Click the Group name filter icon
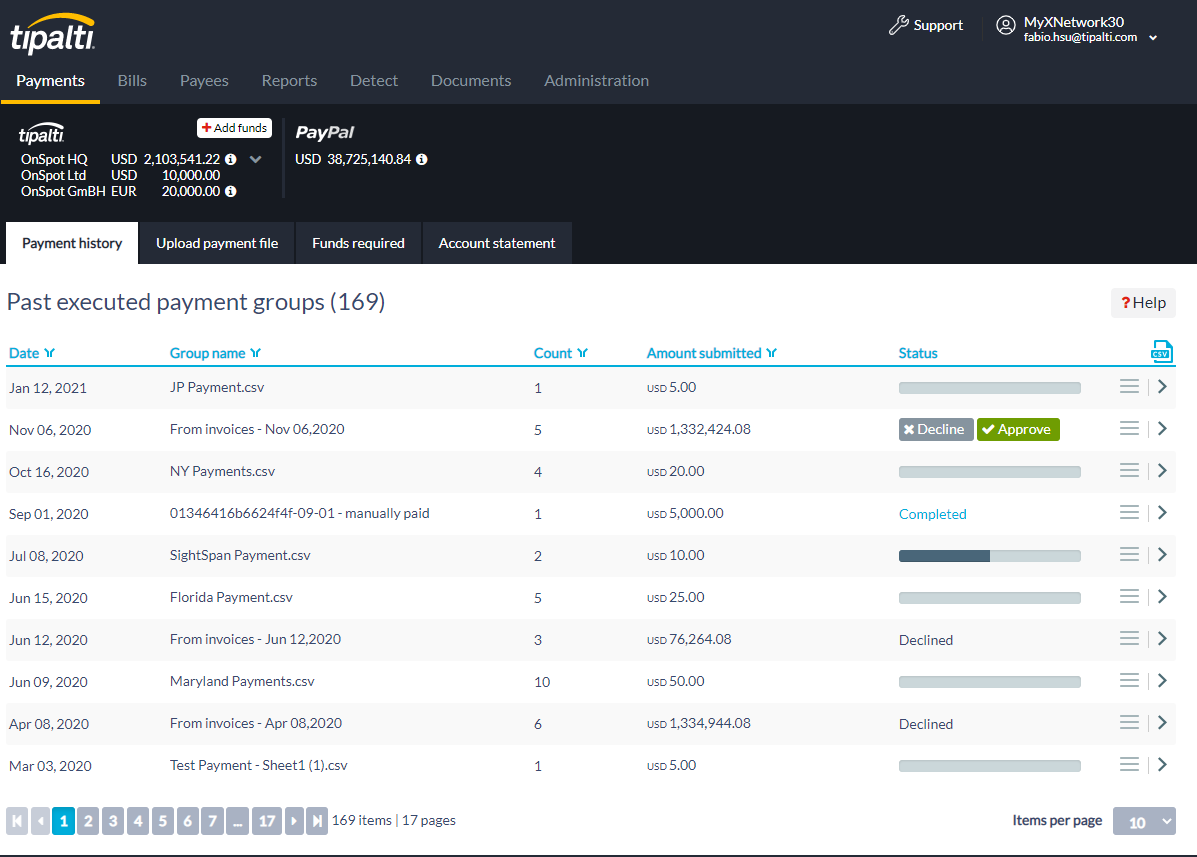 click(x=255, y=353)
